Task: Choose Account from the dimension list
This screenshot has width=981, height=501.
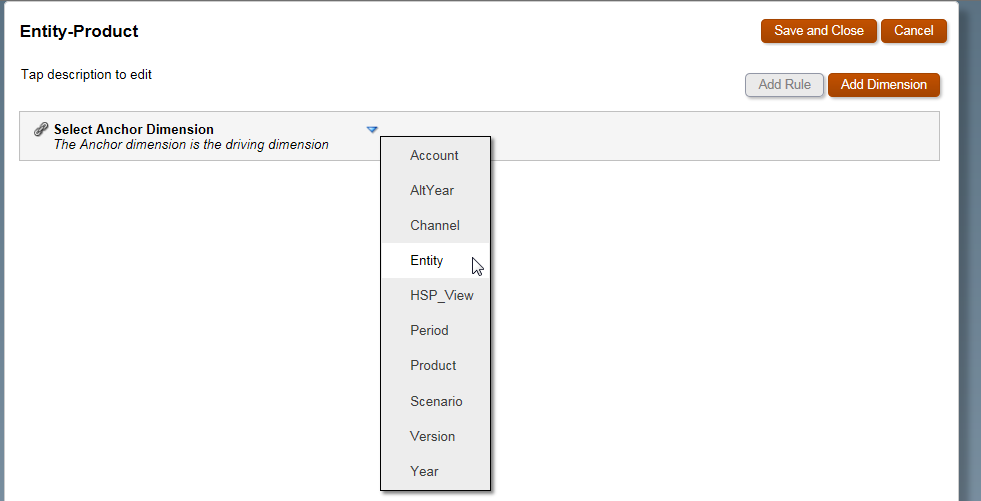Action: point(435,155)
